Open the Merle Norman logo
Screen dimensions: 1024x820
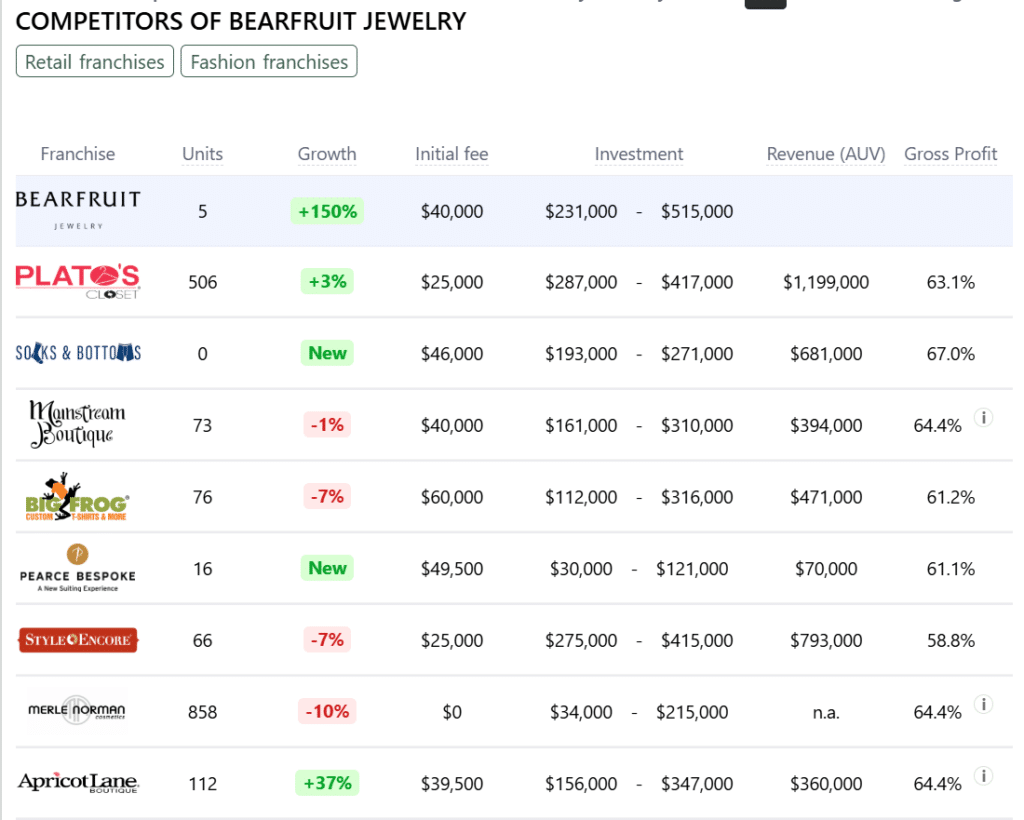point(77,710)
